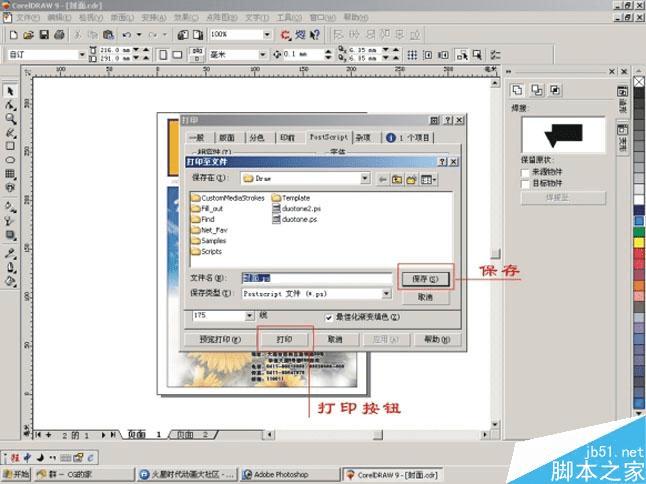Uncheck 最佳化渐变填色 checkbox
The width and height of the screenshot is (646, 484).
(x=329, y=318)
